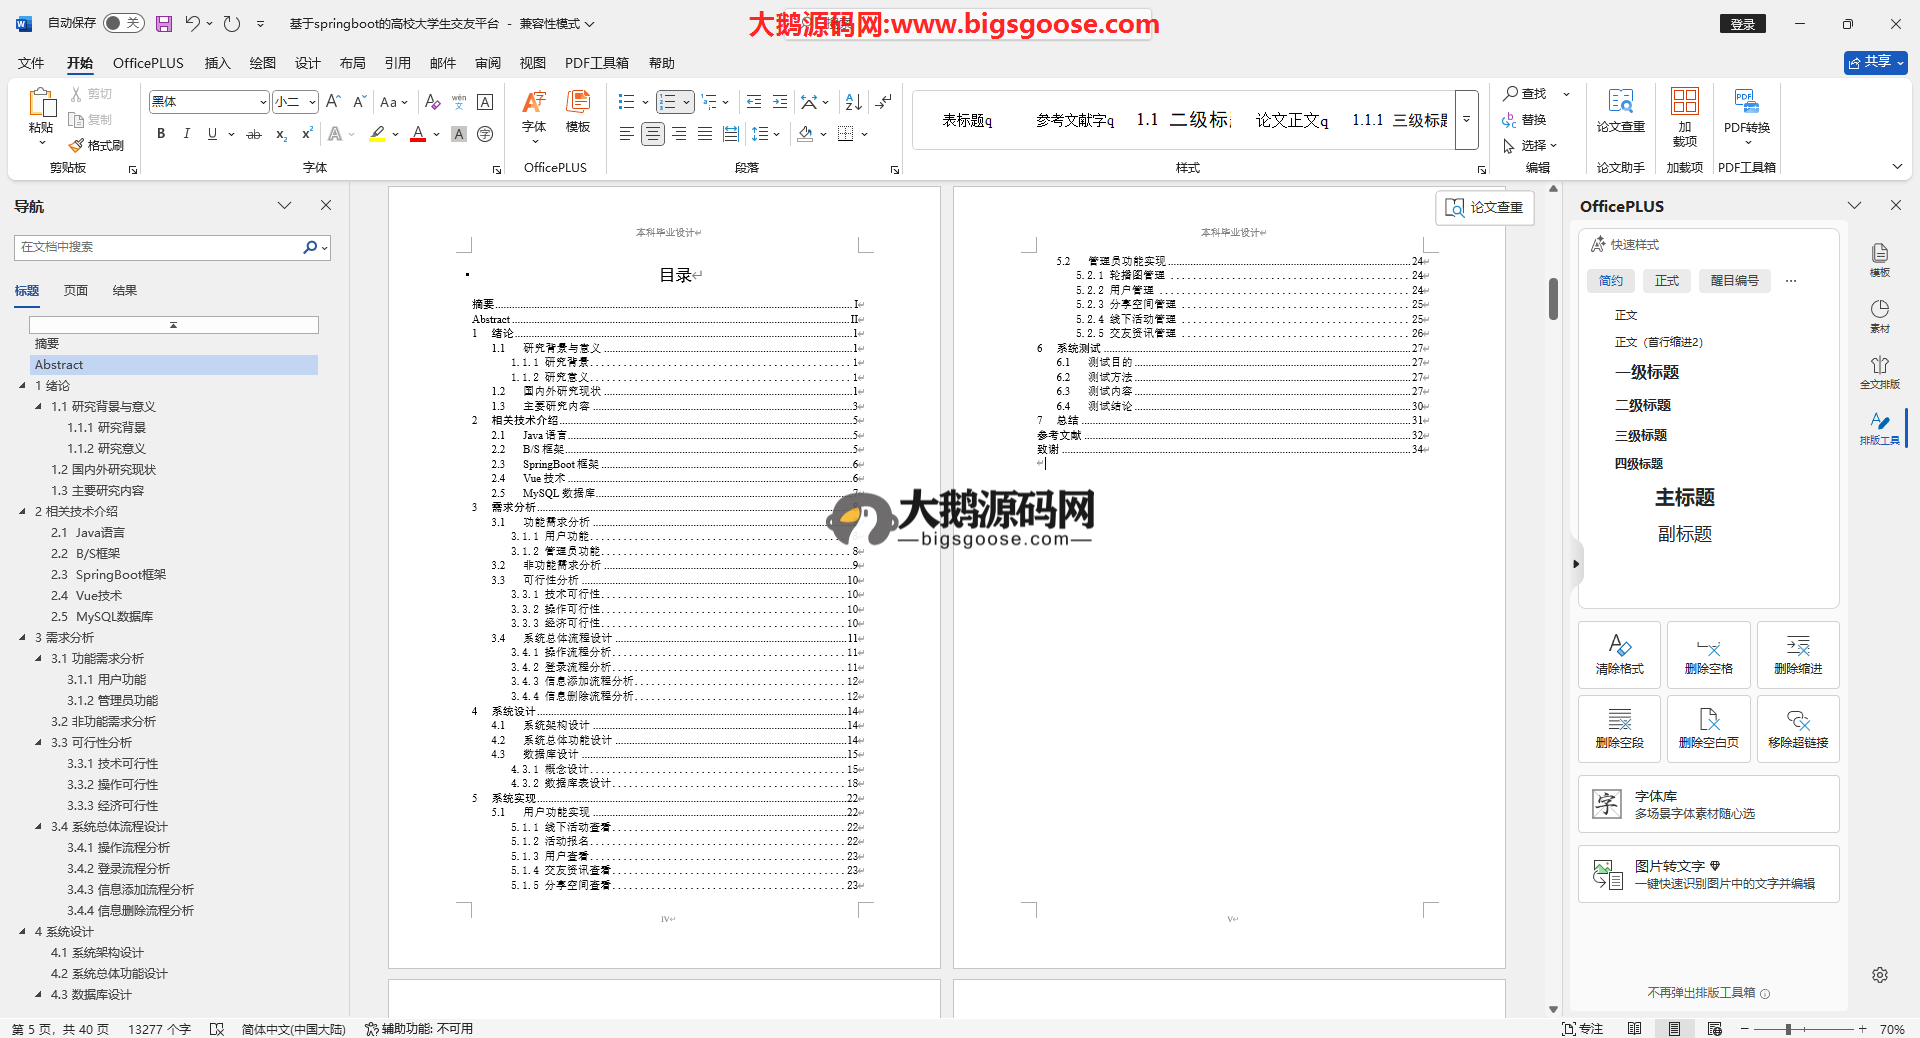Image resolution: width=1920 pixels, height=1038 pixels.
Task: Toggle underline formatting button
Action: (x=212, y=134)
